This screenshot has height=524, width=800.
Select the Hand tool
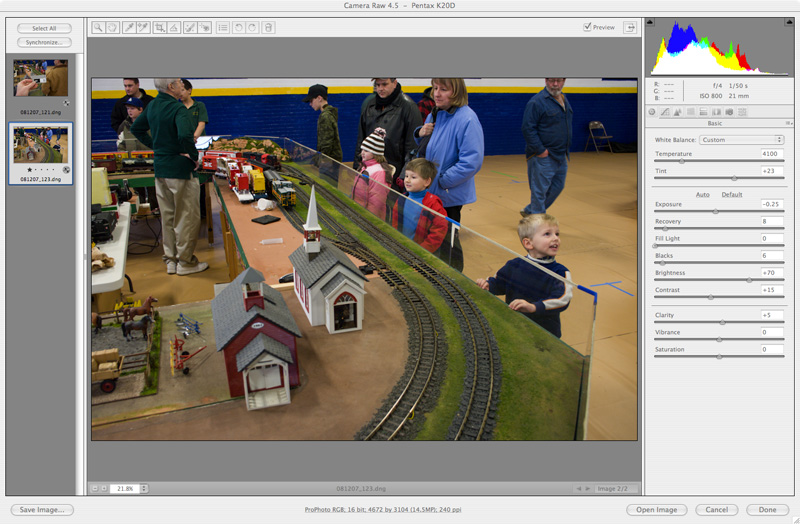113,28
